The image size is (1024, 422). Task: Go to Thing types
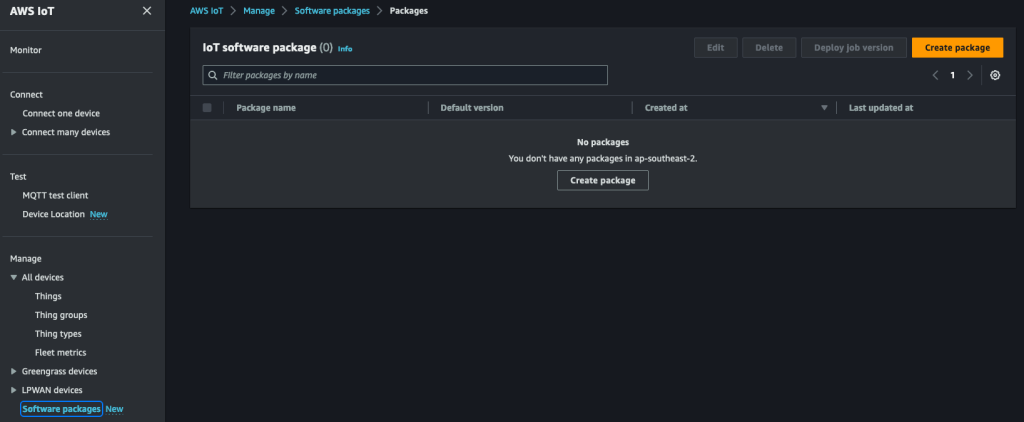58,334
